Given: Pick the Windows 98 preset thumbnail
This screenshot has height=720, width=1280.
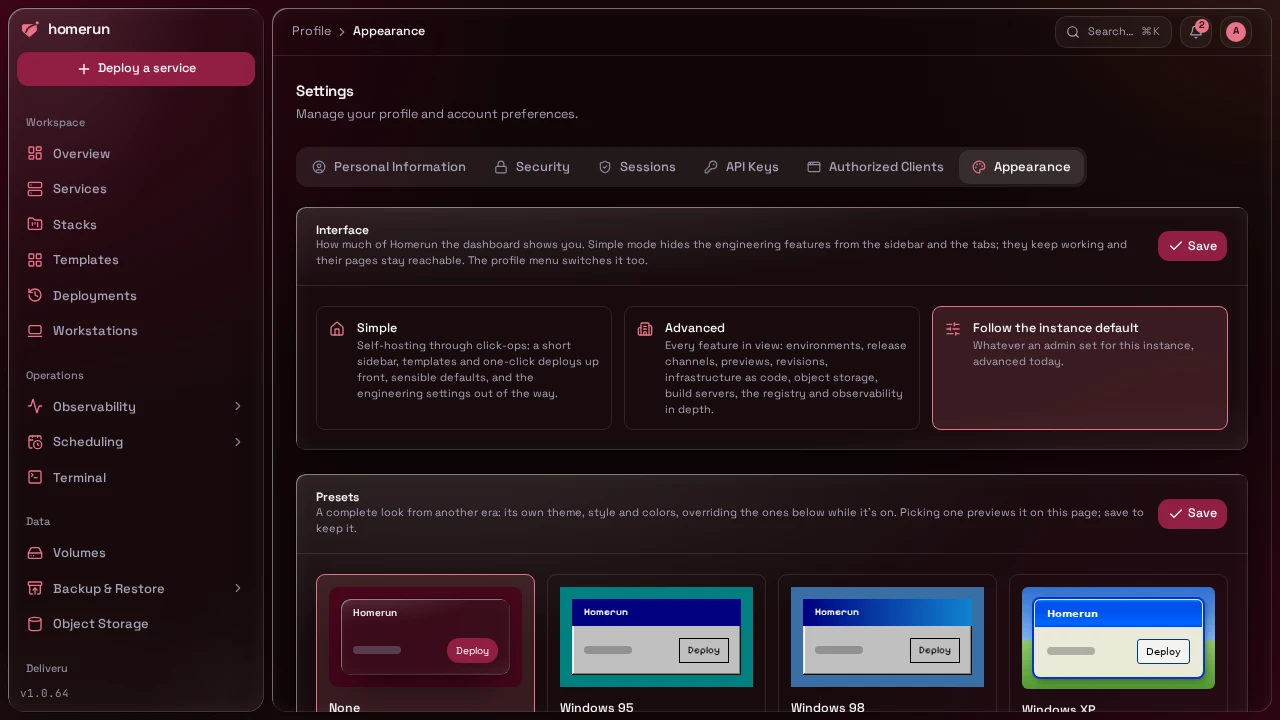Looking at the screenshot, I should [887, 637].
